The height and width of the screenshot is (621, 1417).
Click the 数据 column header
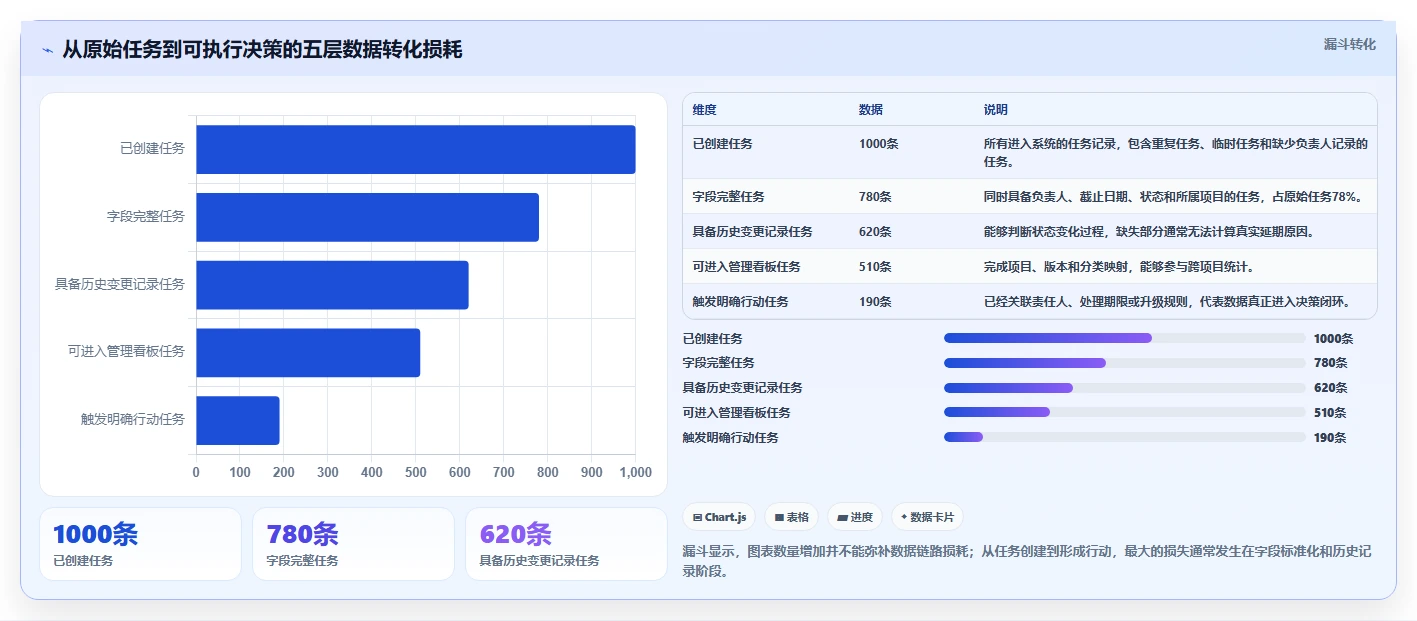871,110
